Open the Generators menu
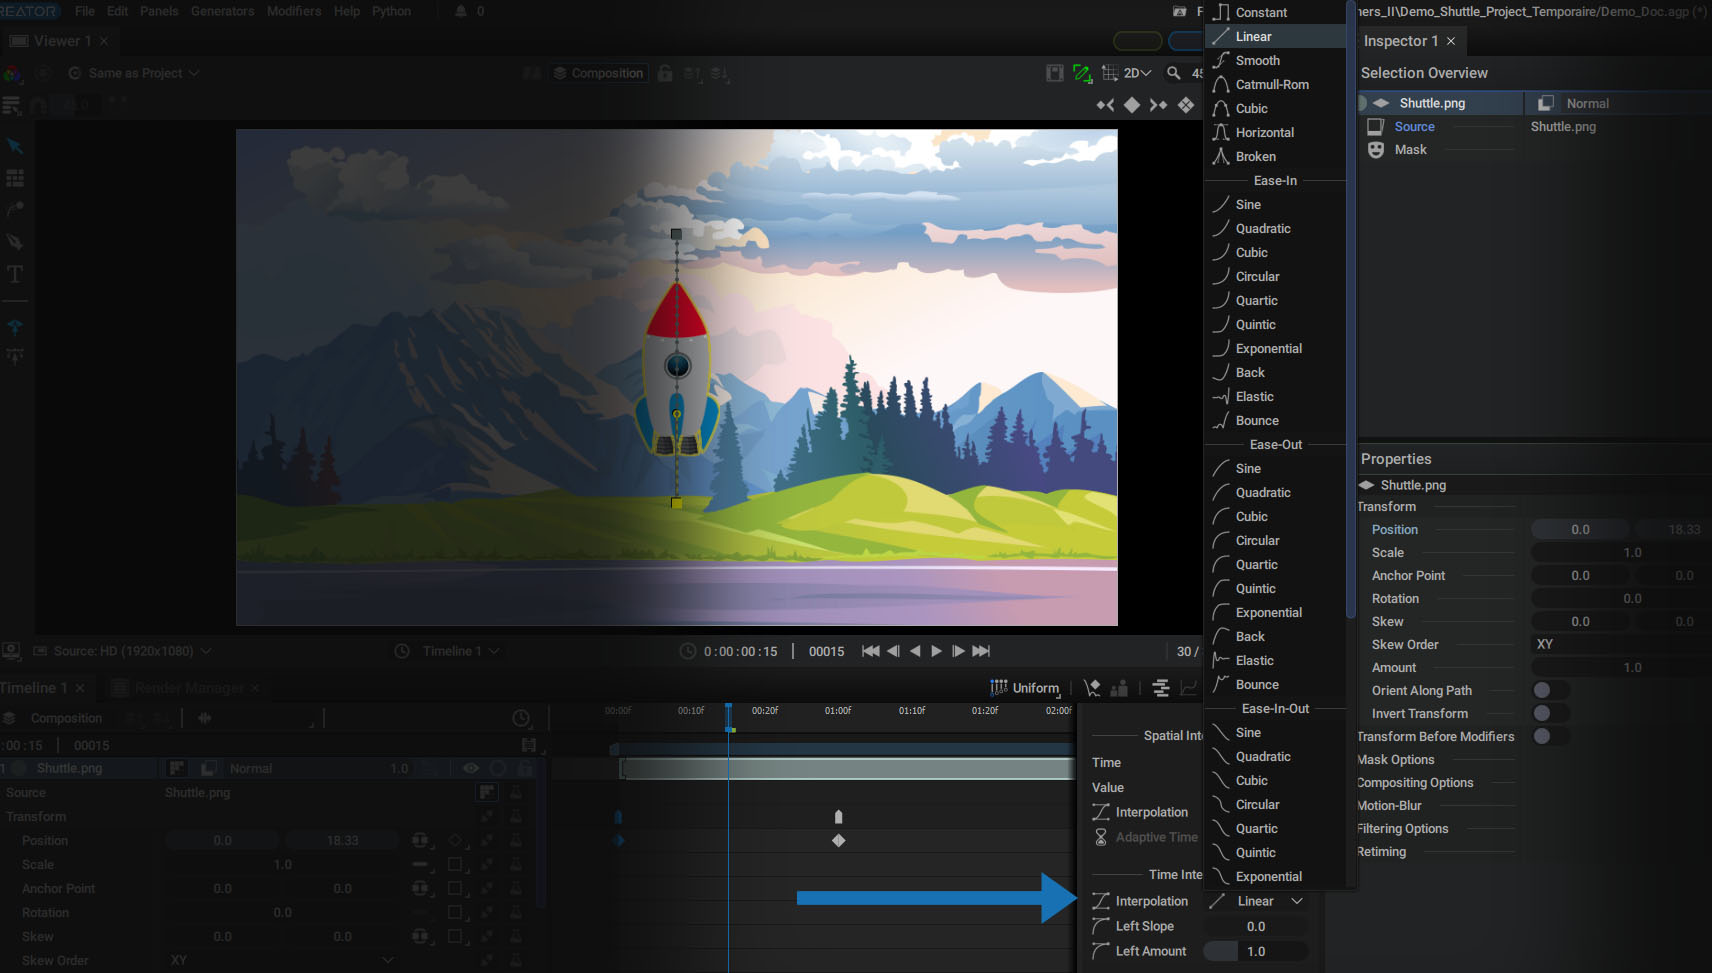 [x=222, y=11]
